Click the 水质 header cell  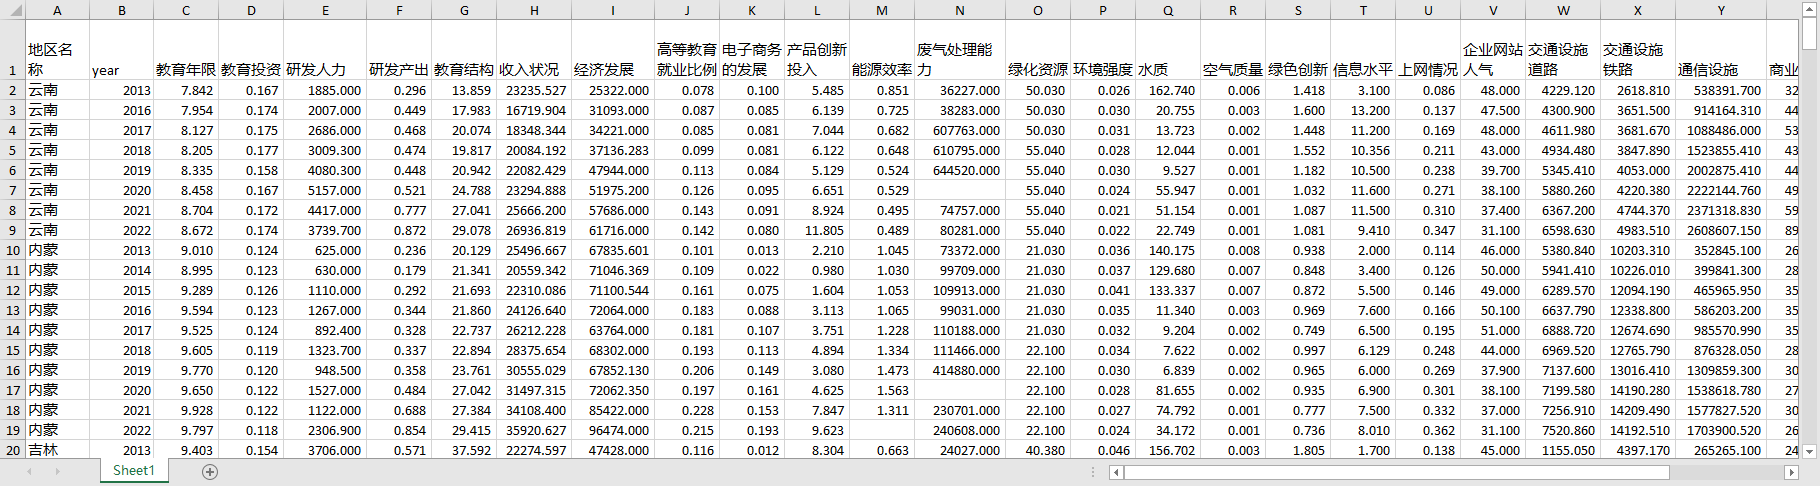point(1168,50)
